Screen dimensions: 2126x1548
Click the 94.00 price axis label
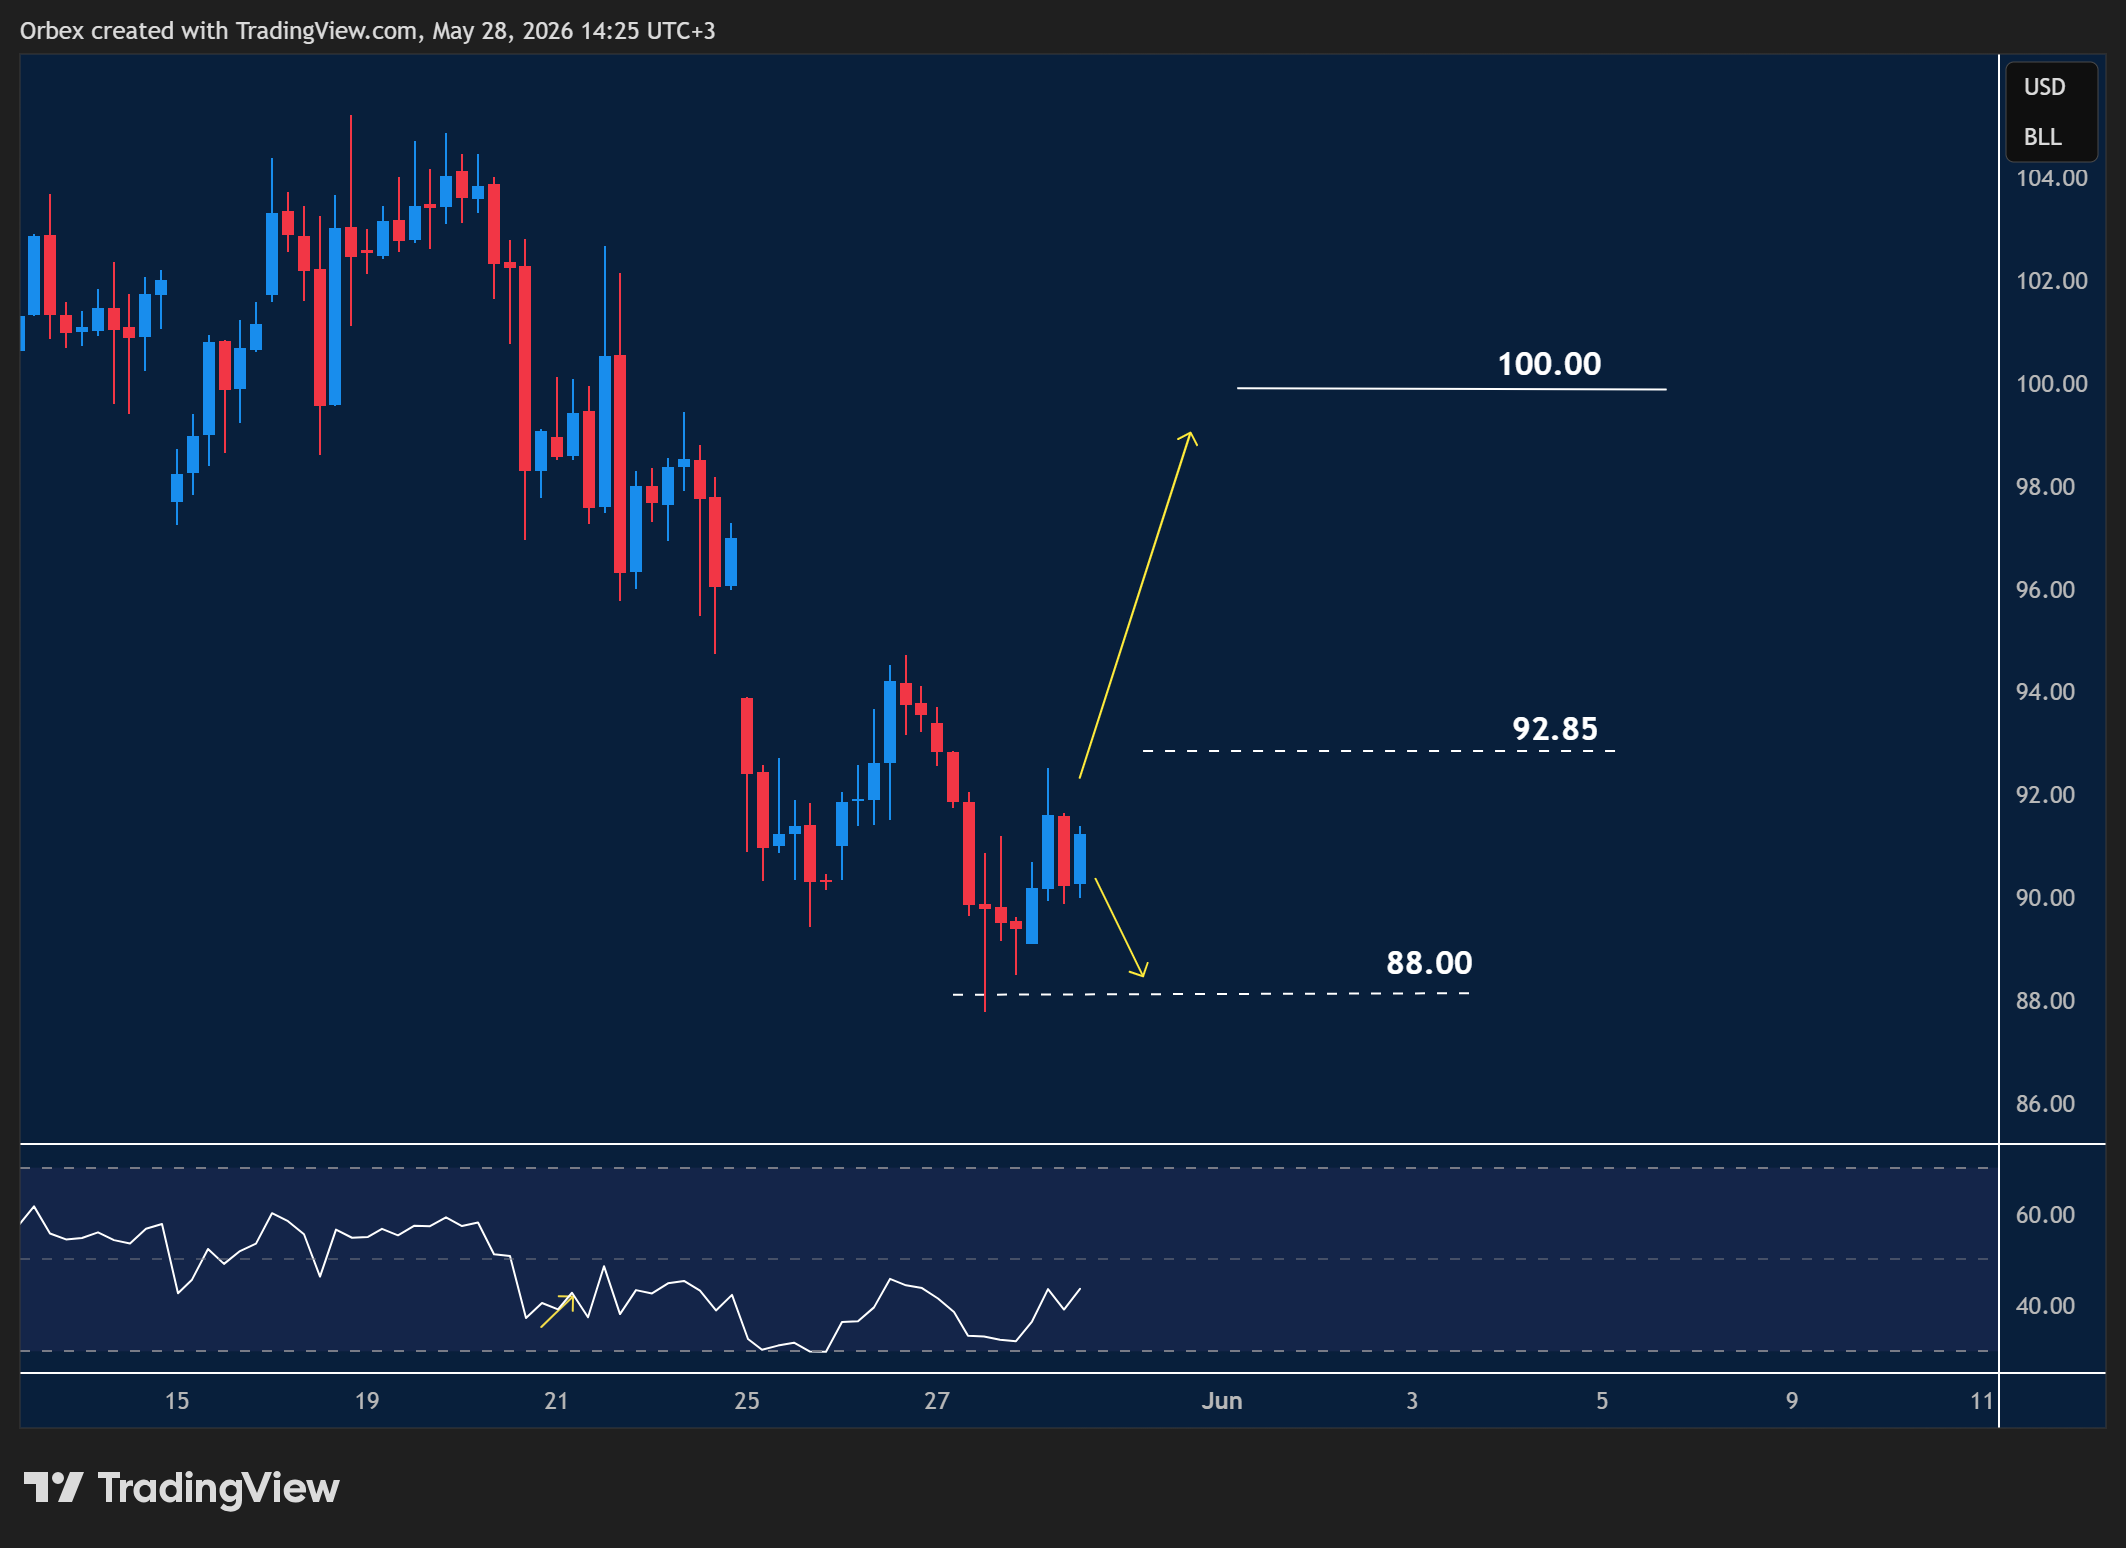2045,692
